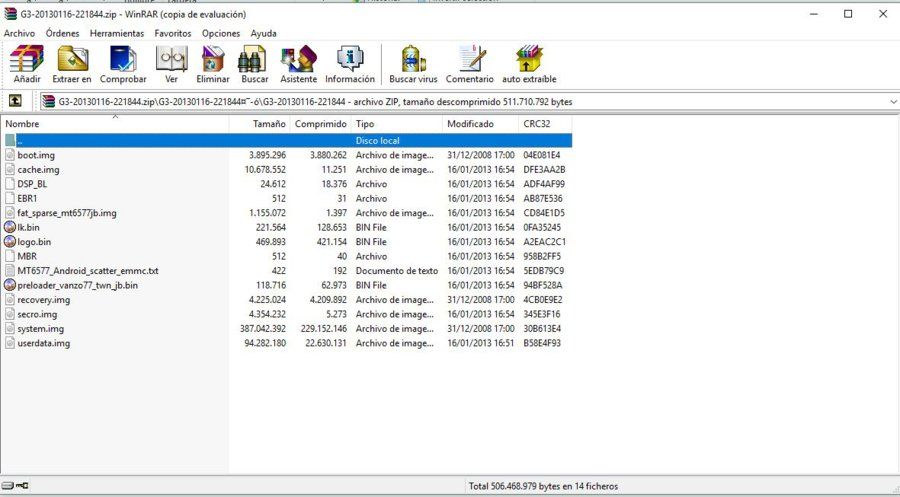Screen dimensions: 900x497
Task: Click the MT6577_Android_scatter_emmc.txt document icon
Action: click(x=10, y=271)
